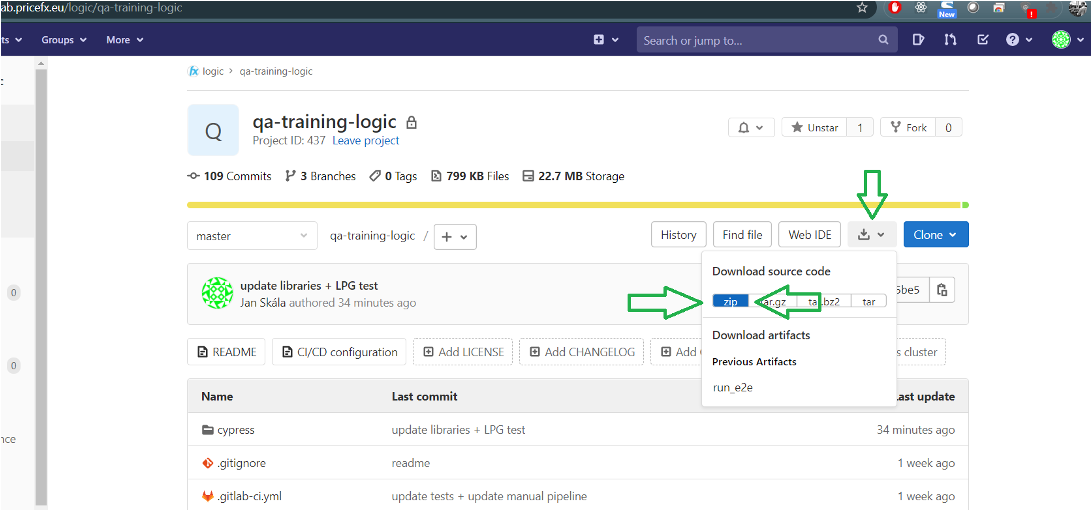The image size is (1092, 510).
Task: Open the notification bell dropdown
Action: click(x=751, y=128)
